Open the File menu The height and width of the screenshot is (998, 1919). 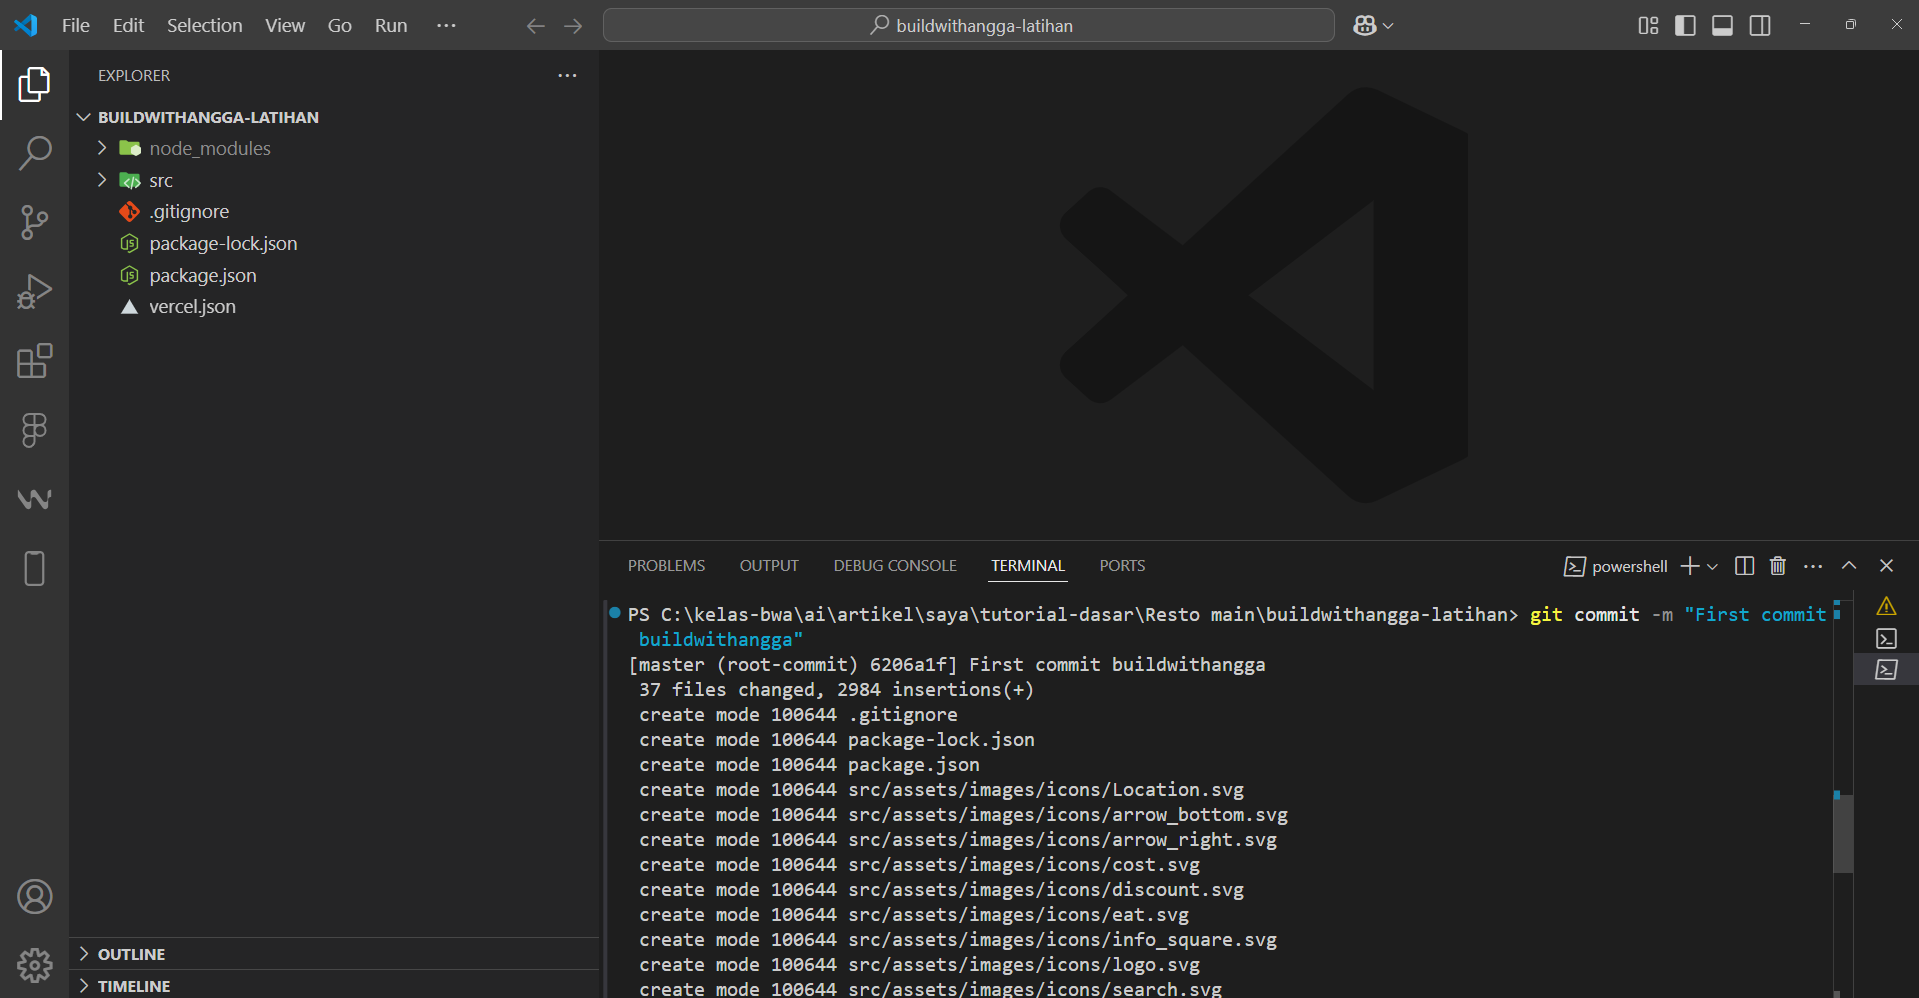point(76,26)
